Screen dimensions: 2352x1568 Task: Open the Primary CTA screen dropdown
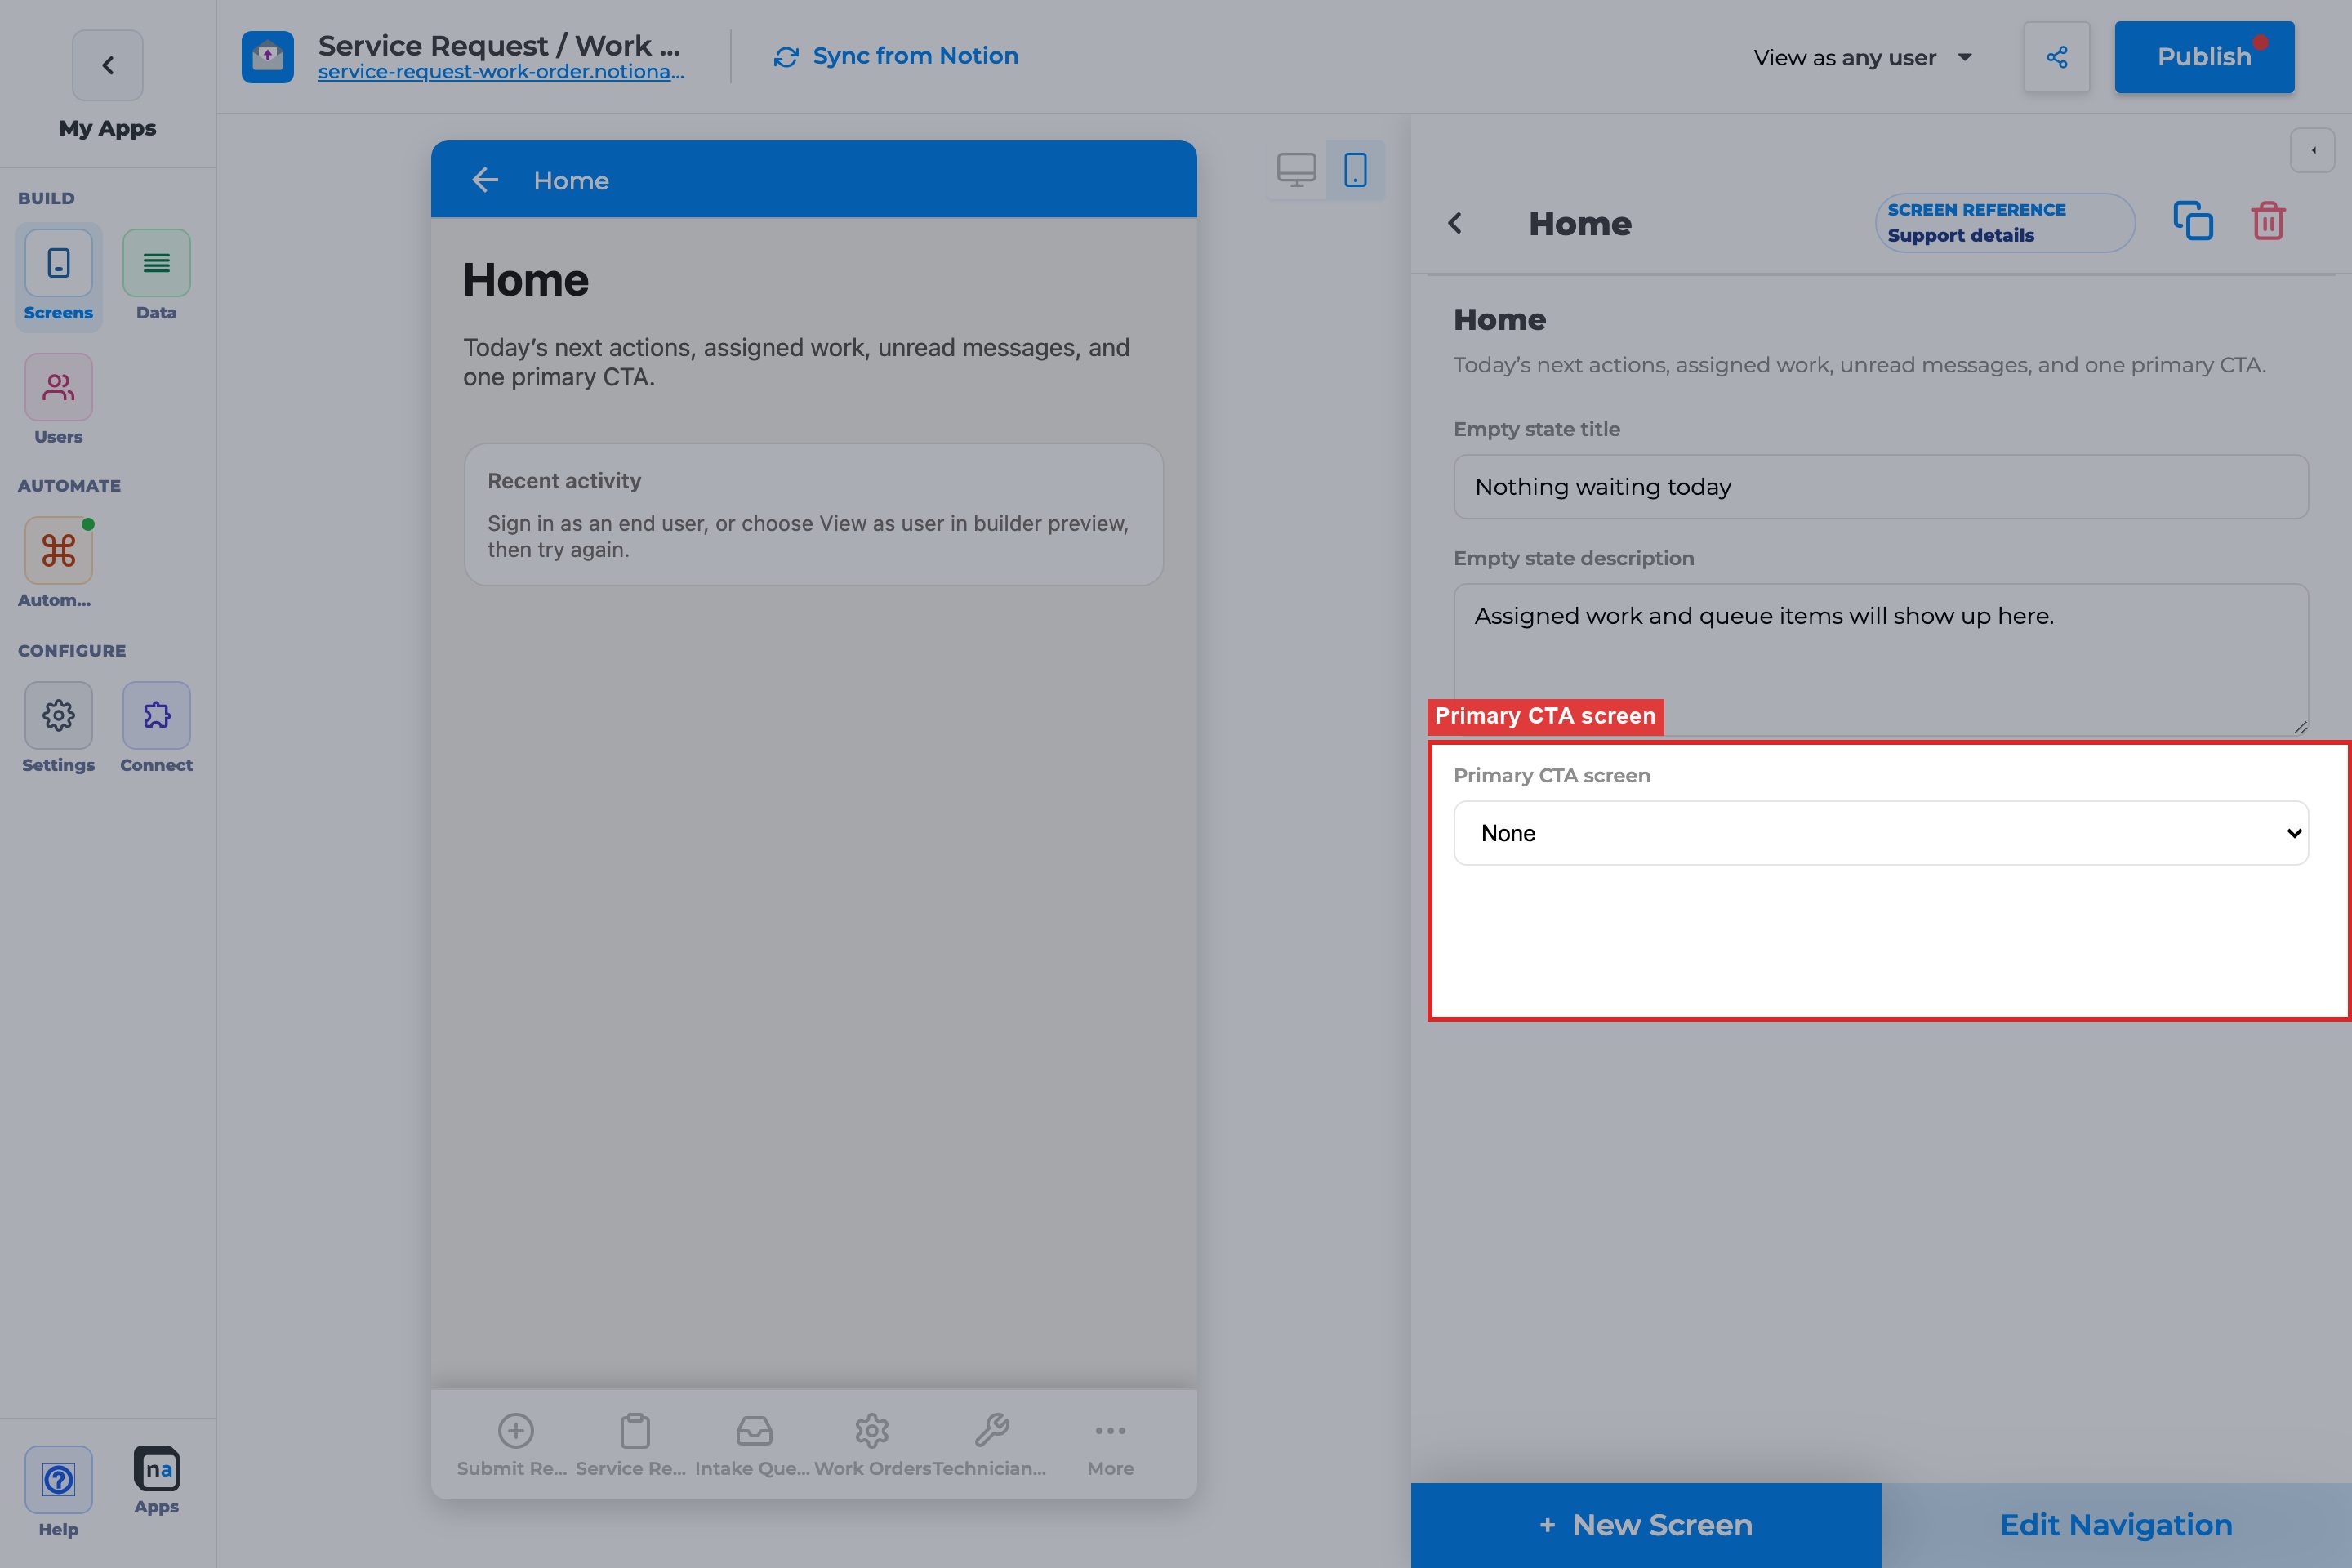point(1880,833)
